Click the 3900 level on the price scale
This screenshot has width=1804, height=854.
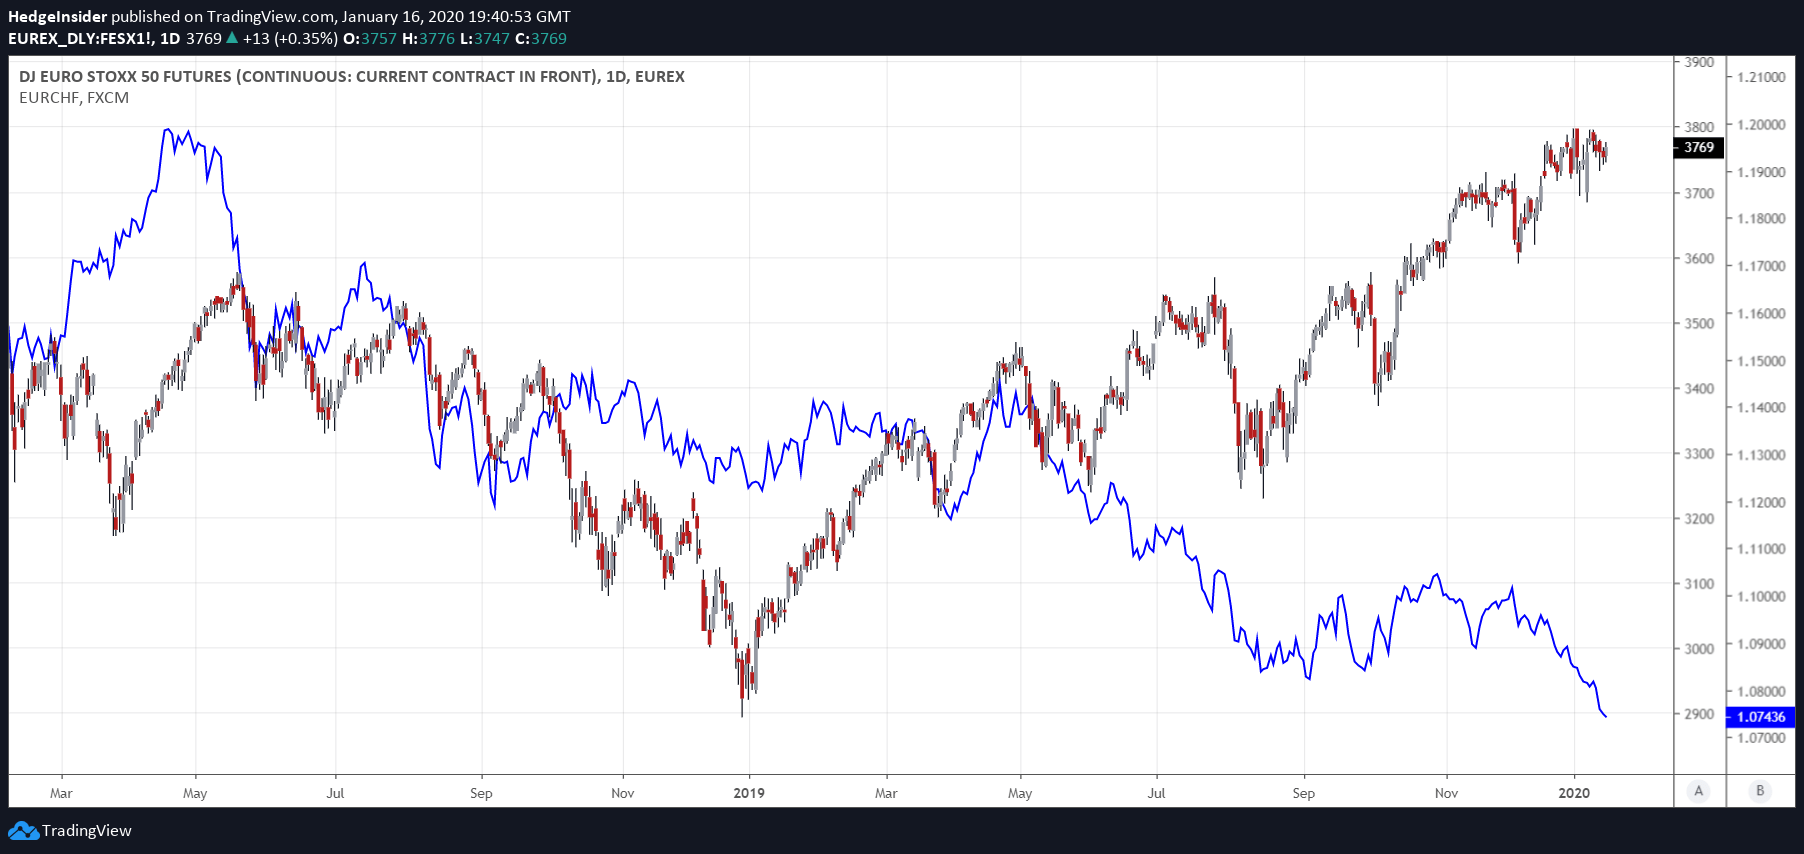click(1699, 62)
